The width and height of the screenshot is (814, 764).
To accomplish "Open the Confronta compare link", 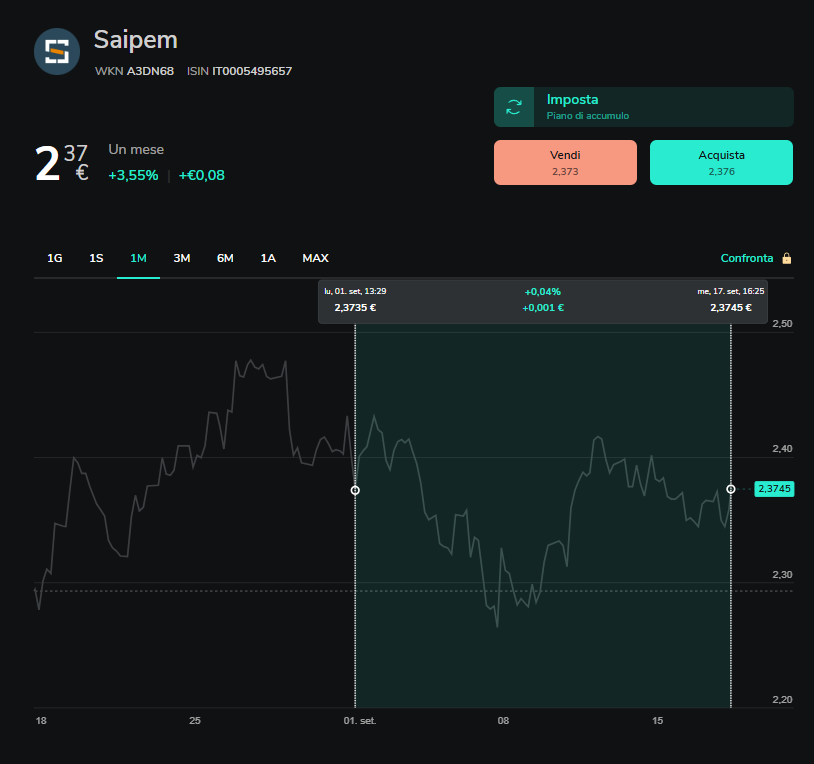I will pos(747,258).
